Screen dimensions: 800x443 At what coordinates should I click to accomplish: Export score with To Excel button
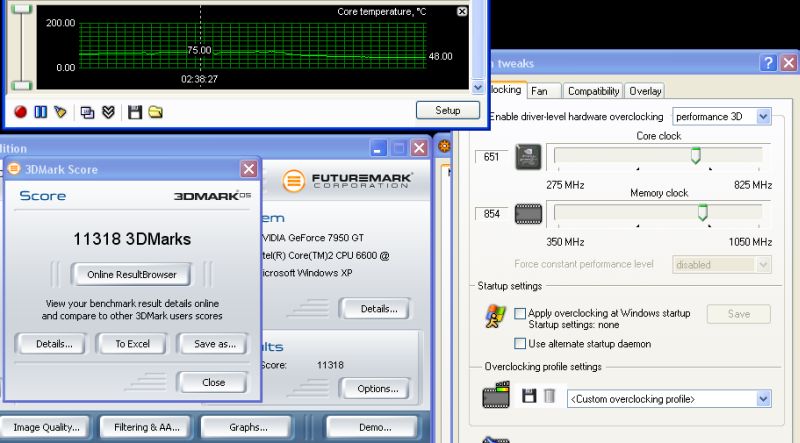tap(132, 343)
